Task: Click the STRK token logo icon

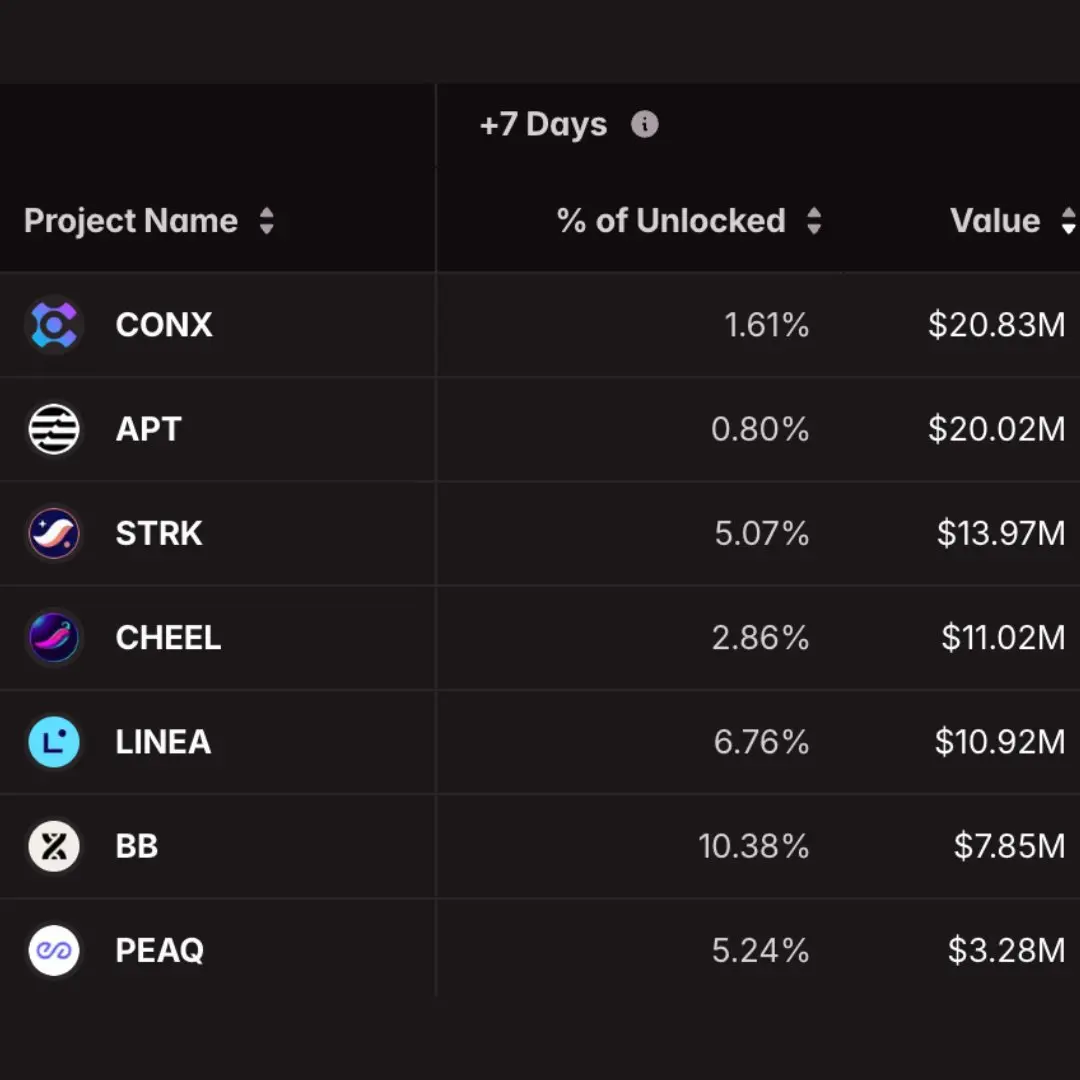Action: pos(54,533)
